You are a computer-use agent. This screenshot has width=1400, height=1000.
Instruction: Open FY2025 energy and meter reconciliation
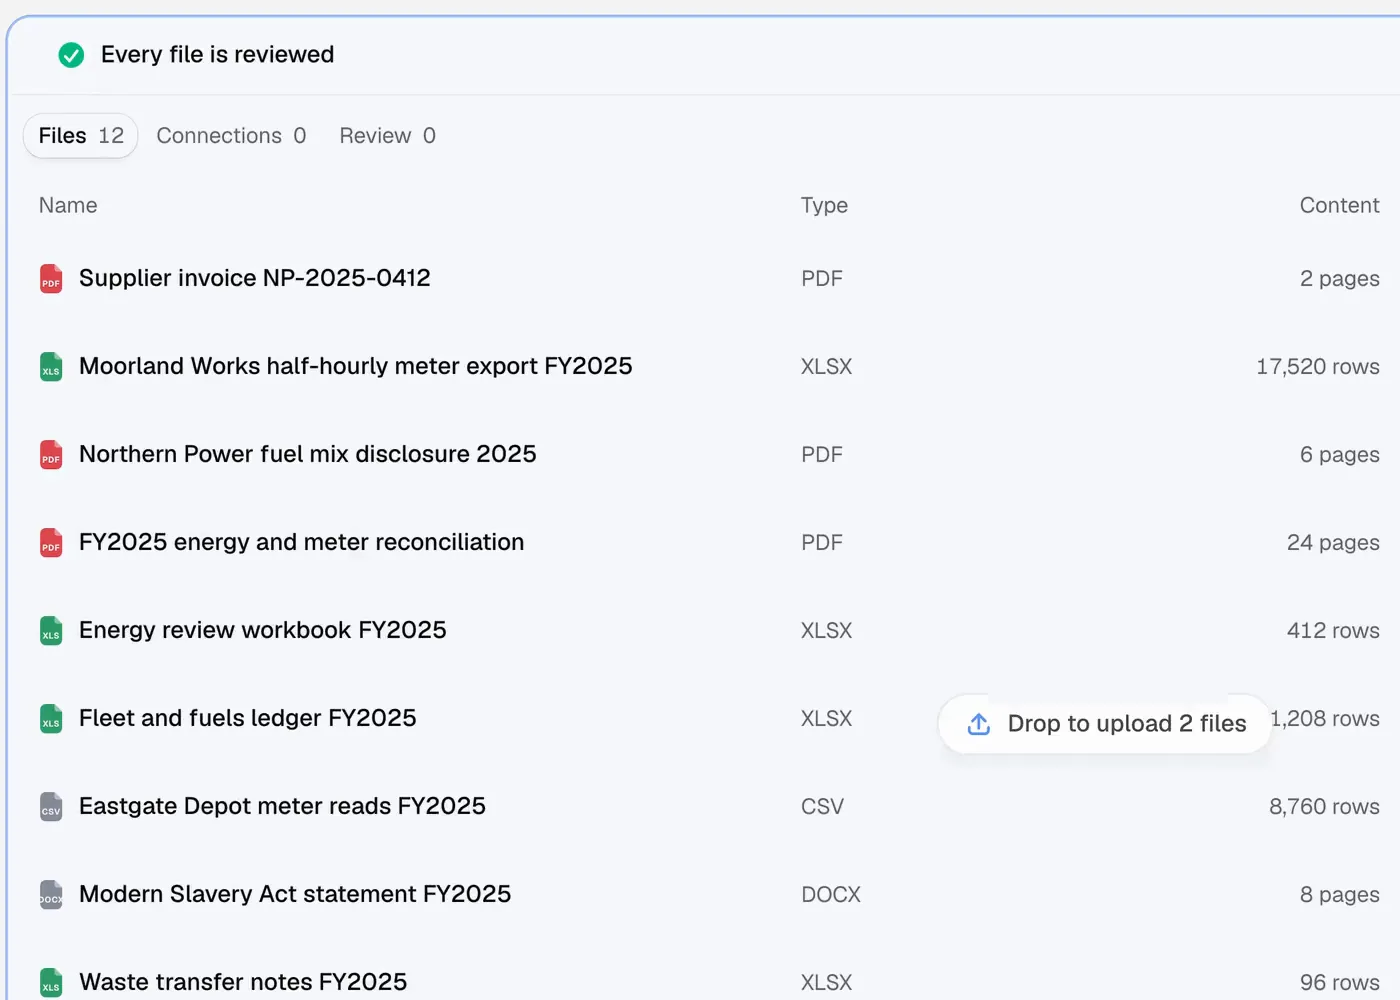coord(302,542)
